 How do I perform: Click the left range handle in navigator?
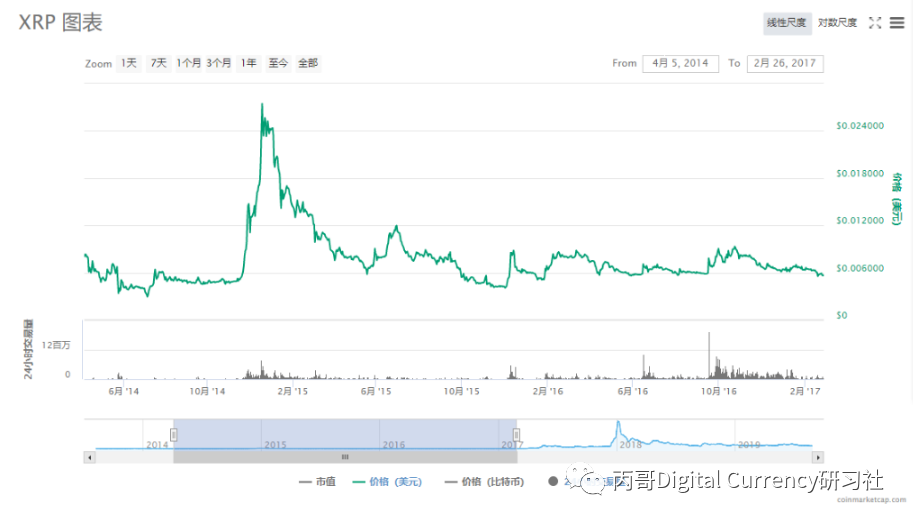coord(174,434)
